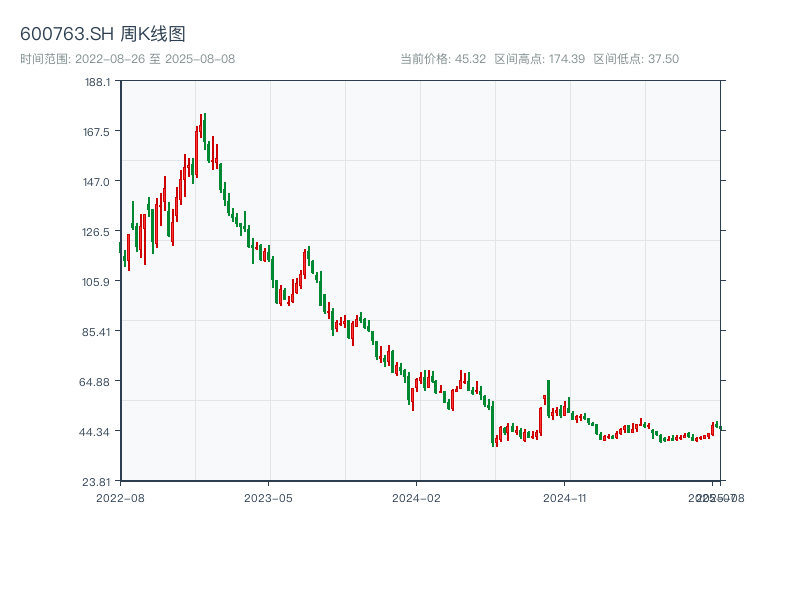Click the 2023-05 date axis label
This screenshot has width=800, height=600.
tap(268, 497)
